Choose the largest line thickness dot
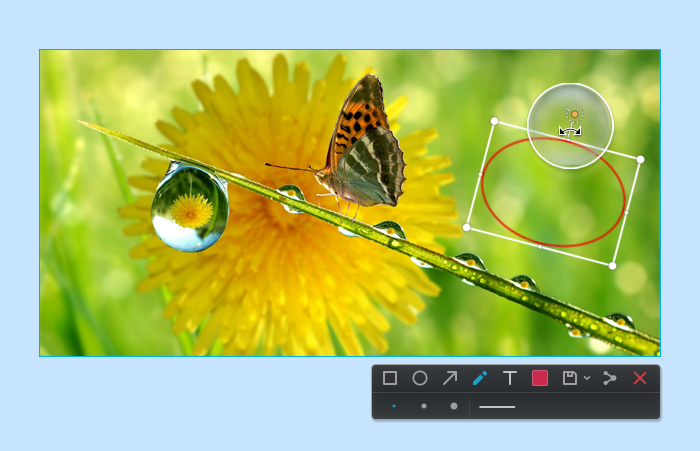 pyautogui.click(x=454, y=406)
